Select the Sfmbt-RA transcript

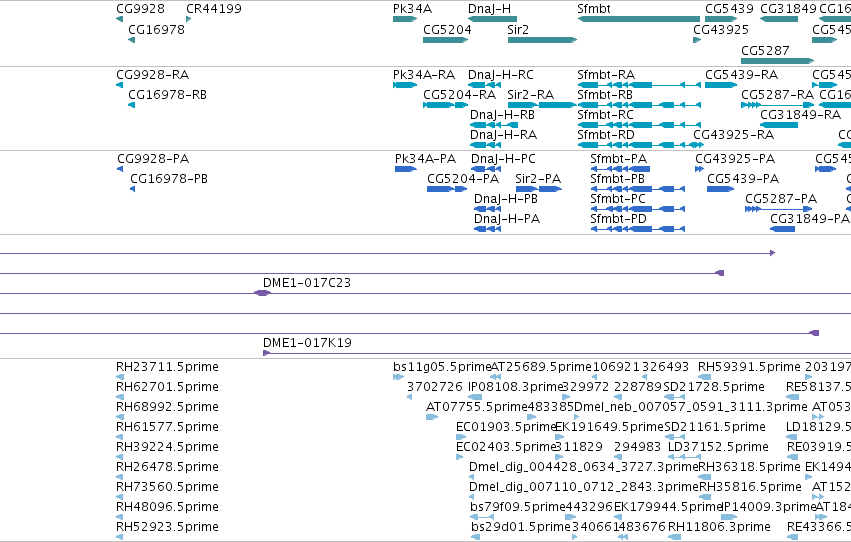pyautogui.click(x=639, y=85)
